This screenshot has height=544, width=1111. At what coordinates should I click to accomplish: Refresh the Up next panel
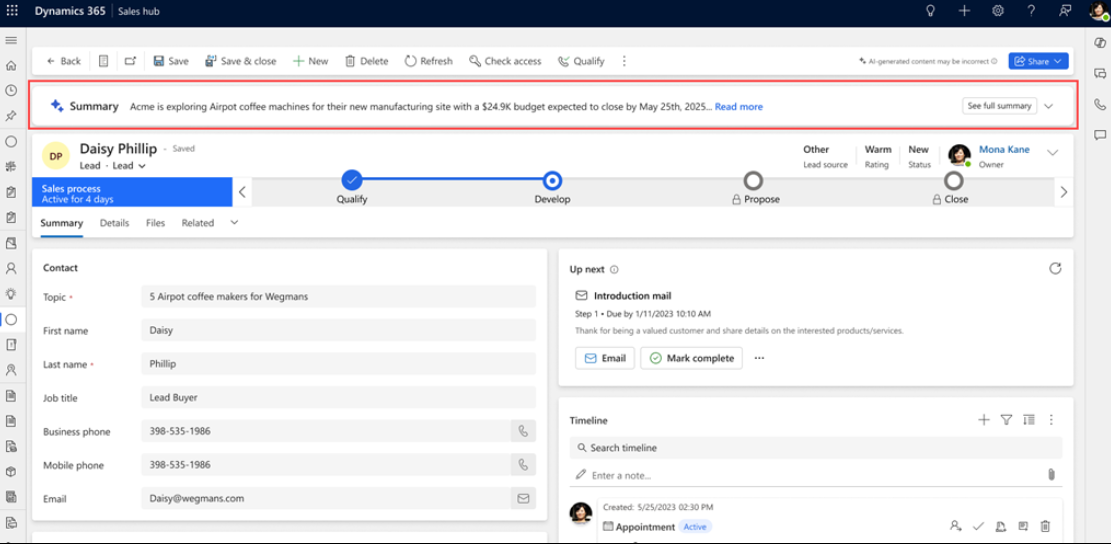[x=1054, y=269]
